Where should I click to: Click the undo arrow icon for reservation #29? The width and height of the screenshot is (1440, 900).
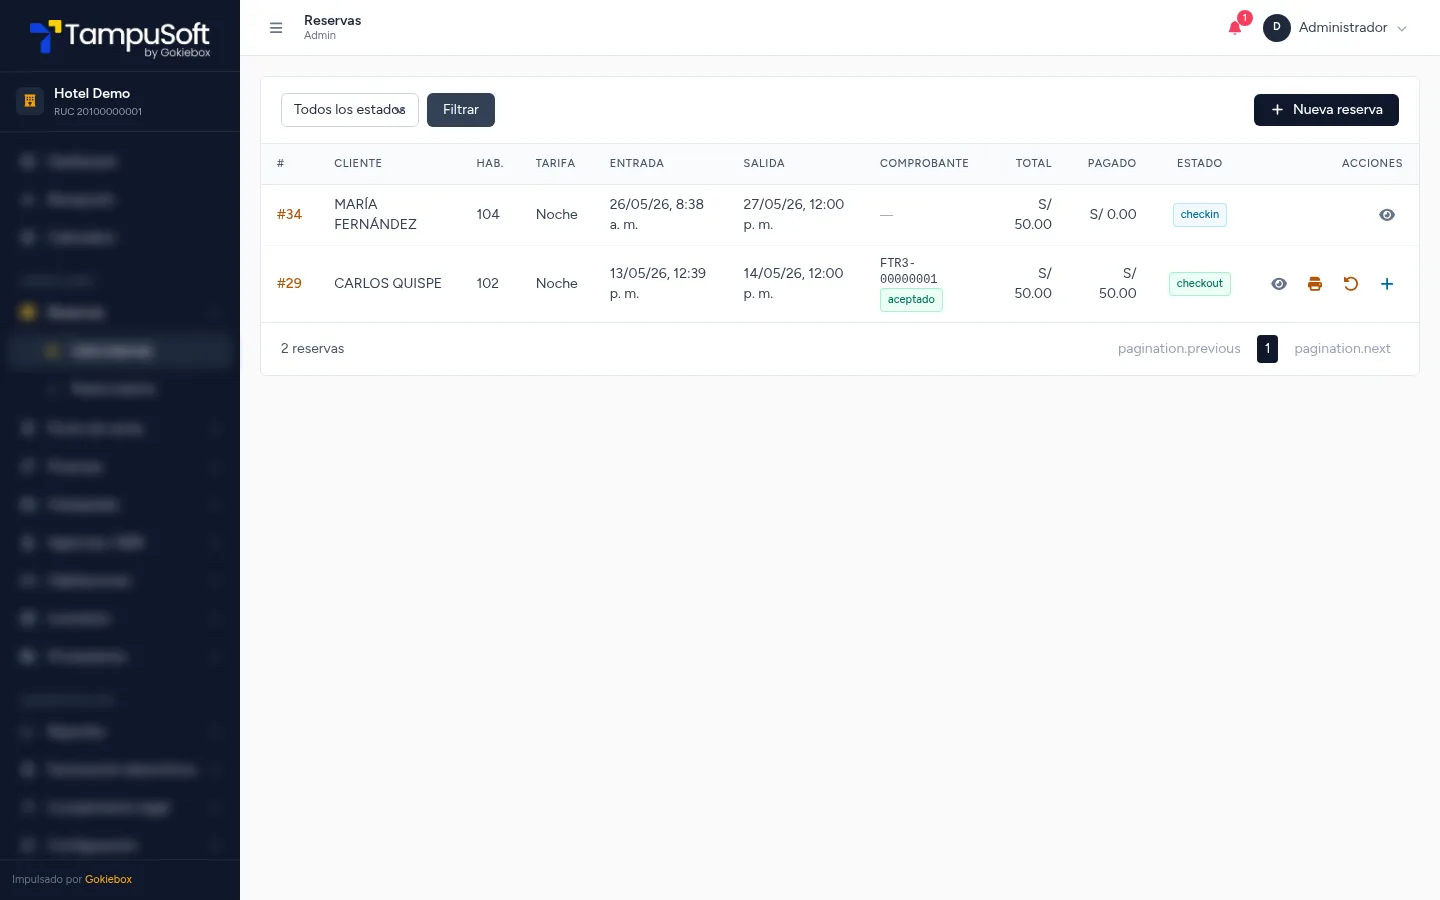(1351, 284)
